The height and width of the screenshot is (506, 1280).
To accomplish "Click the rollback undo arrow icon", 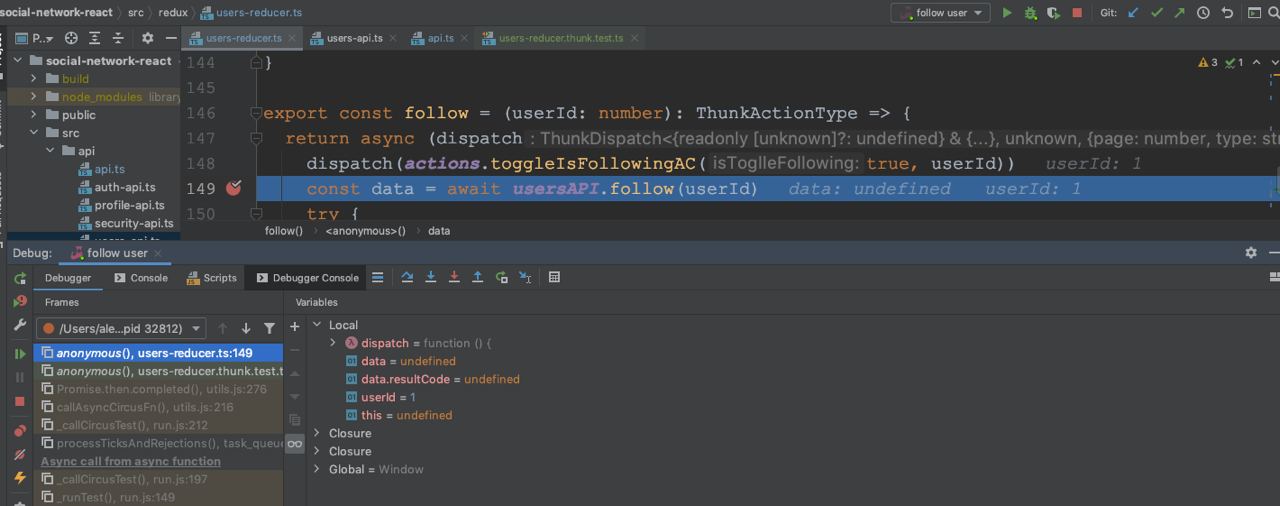I will [1227, 13].
